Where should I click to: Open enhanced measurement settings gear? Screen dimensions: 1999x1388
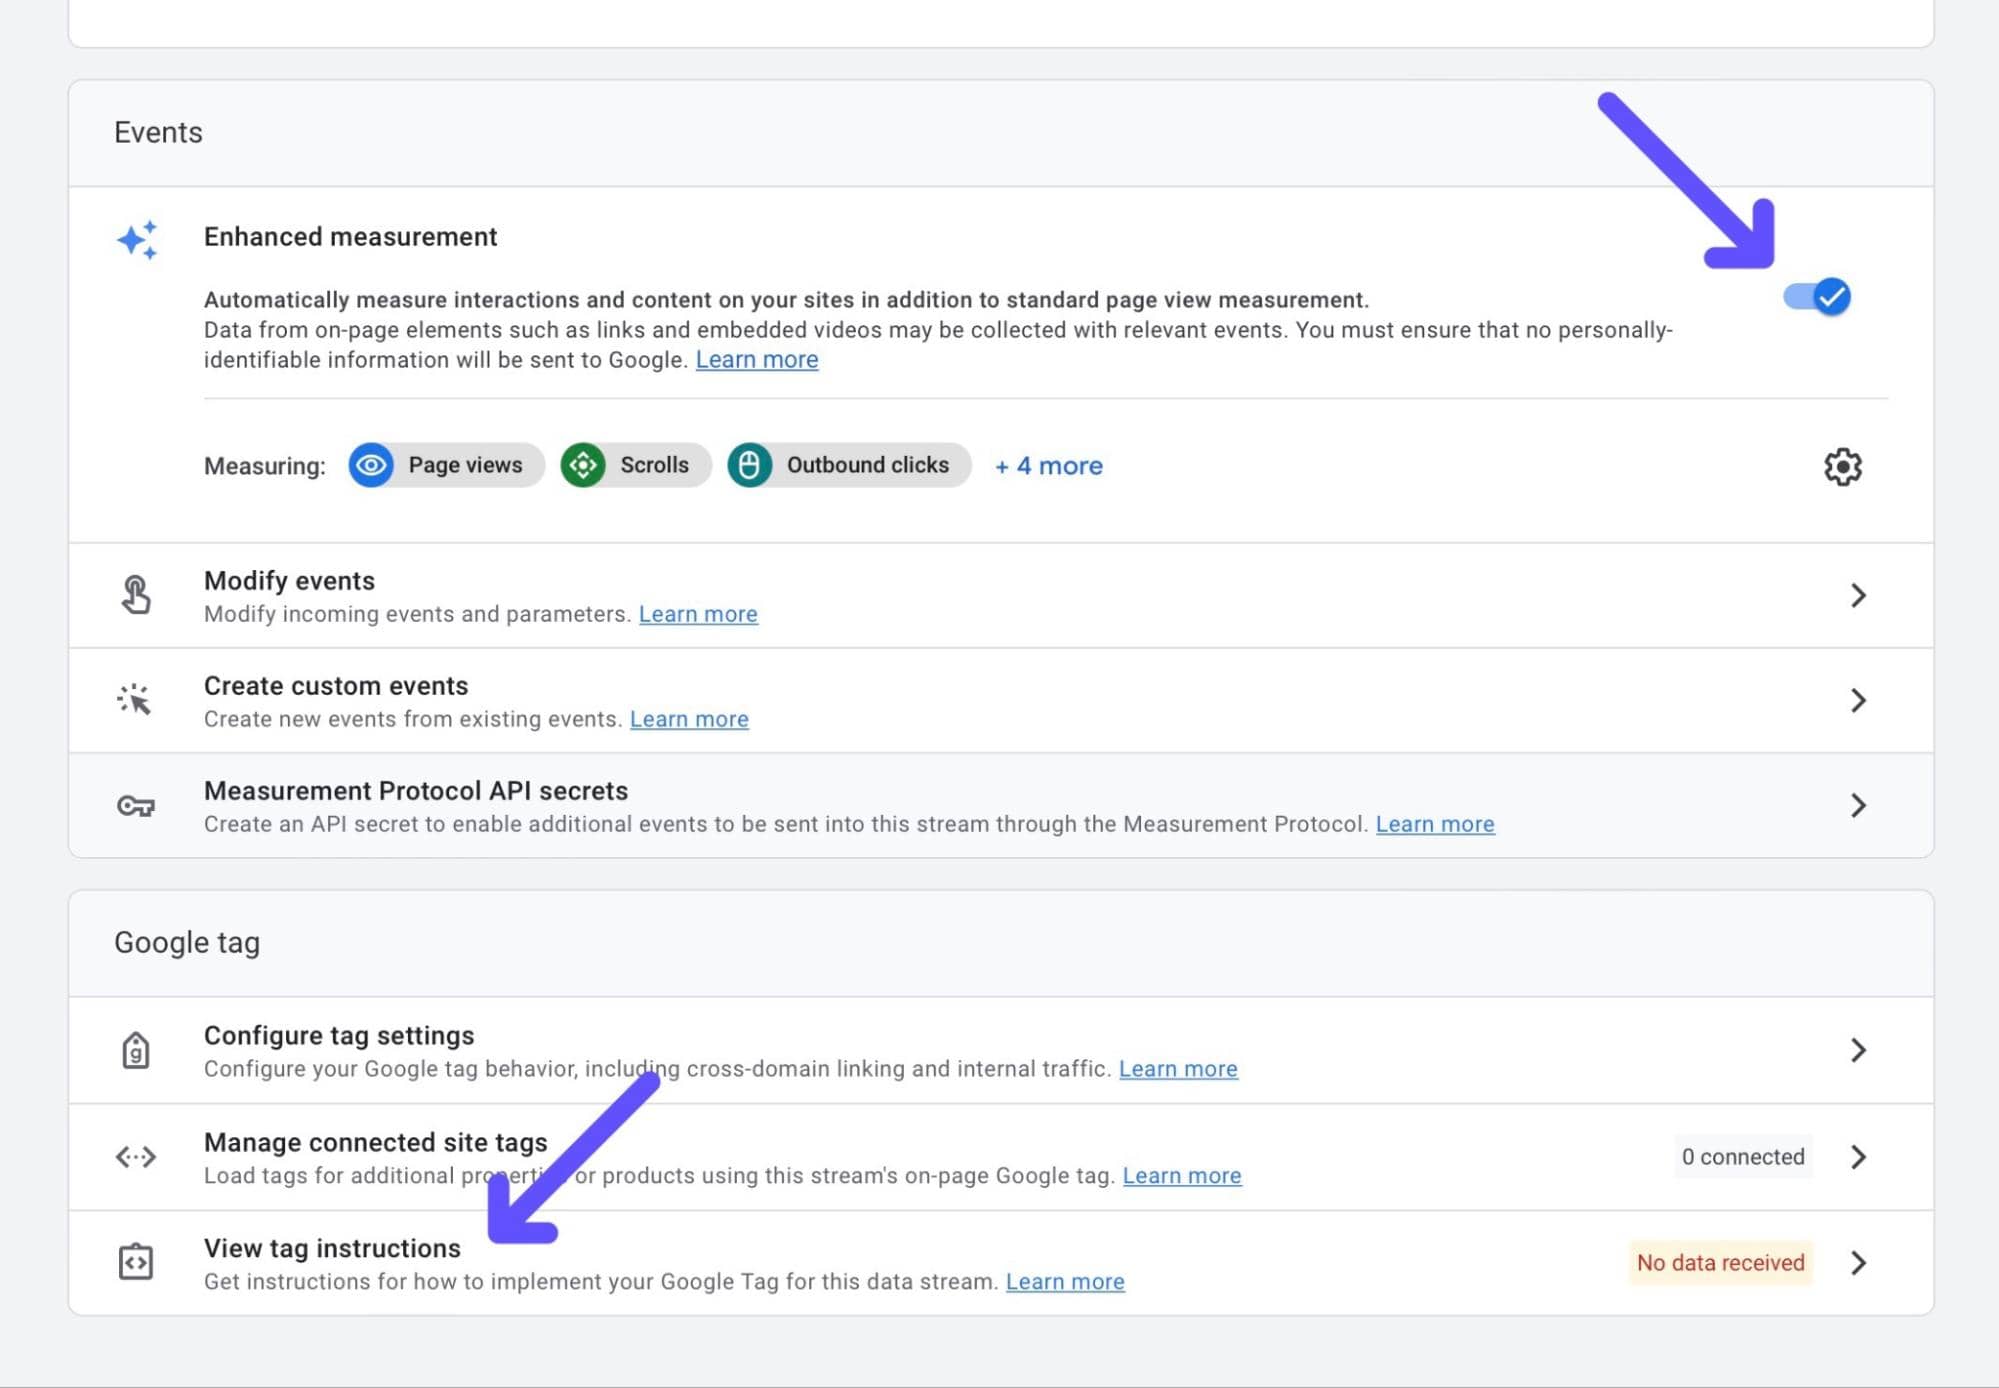pos(1842,466)
